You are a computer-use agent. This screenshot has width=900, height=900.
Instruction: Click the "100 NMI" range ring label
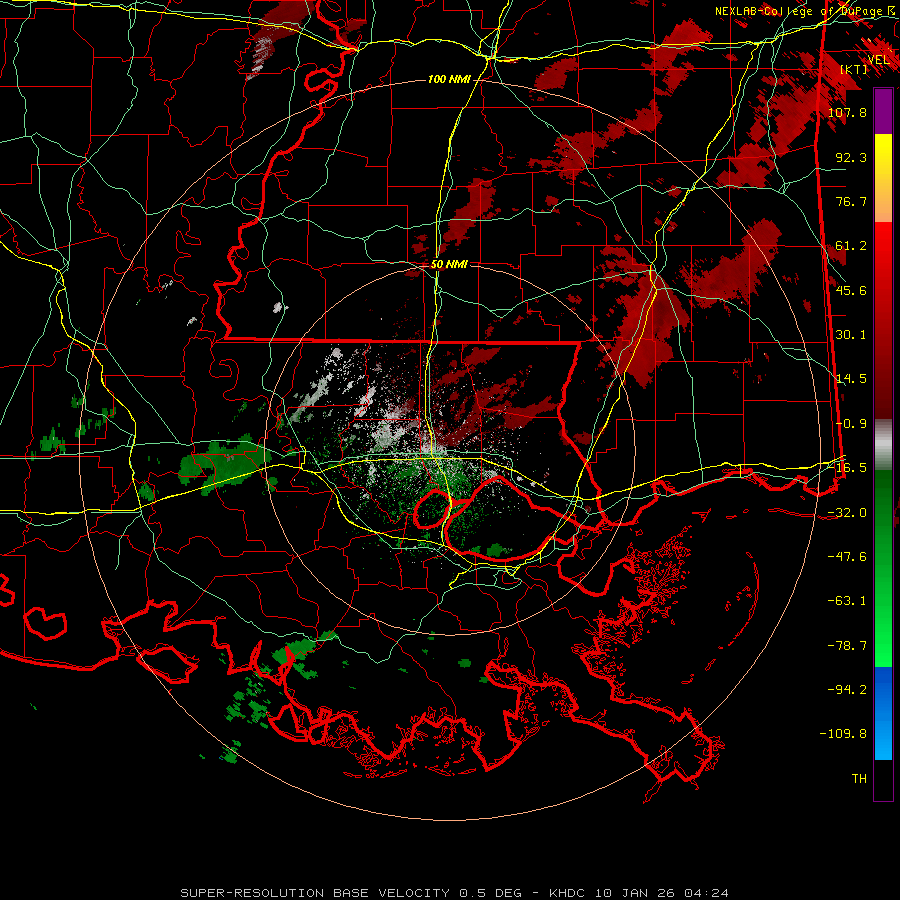click(449, 79)
